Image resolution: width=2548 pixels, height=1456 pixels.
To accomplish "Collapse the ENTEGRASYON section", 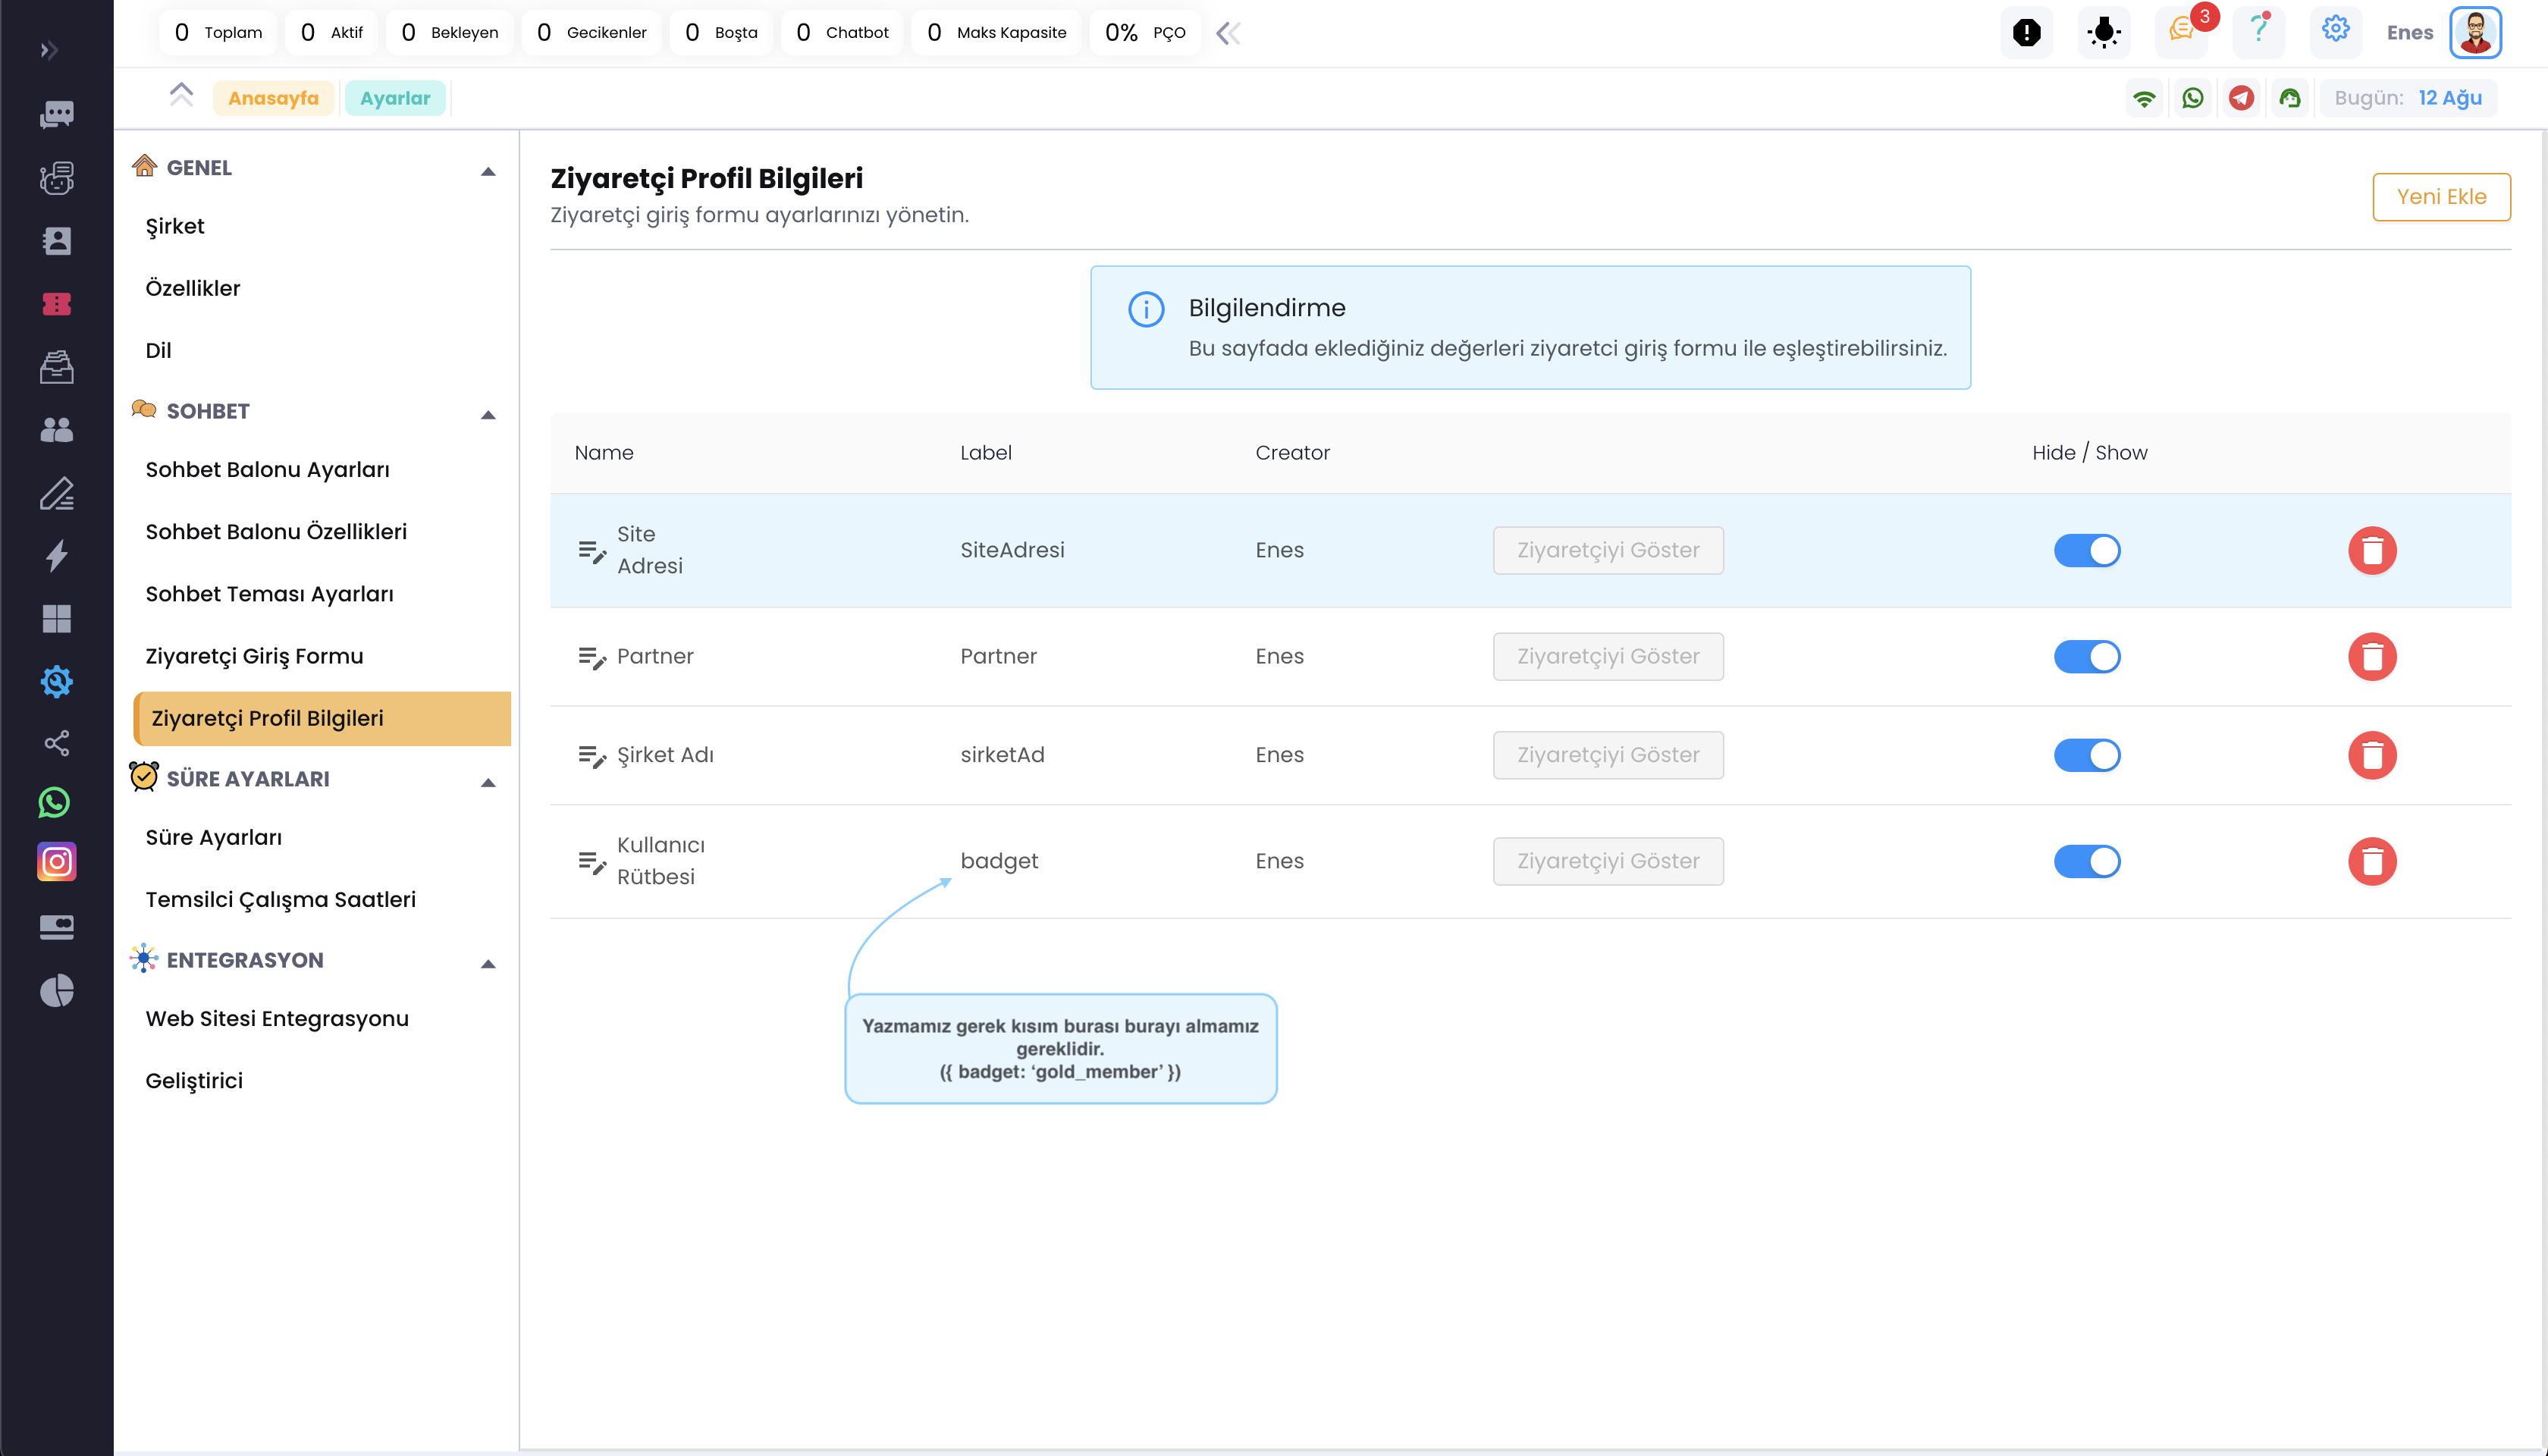I will [488, 963].
